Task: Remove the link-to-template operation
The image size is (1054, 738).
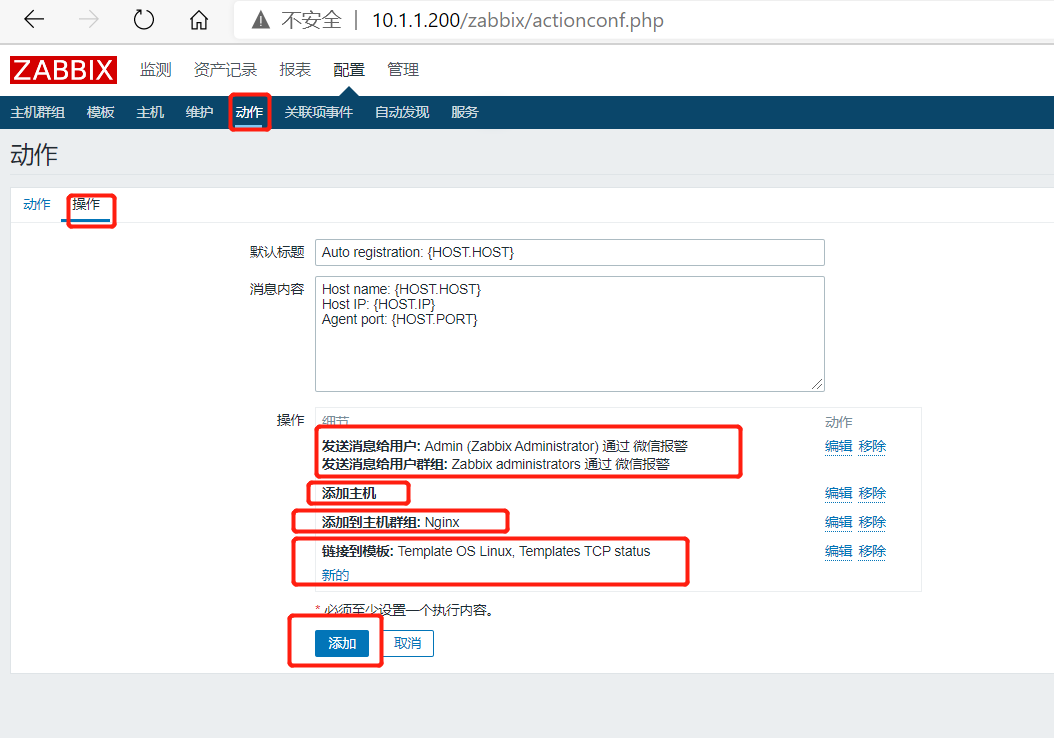Action: pyautogui.click(x=872, y=551)
